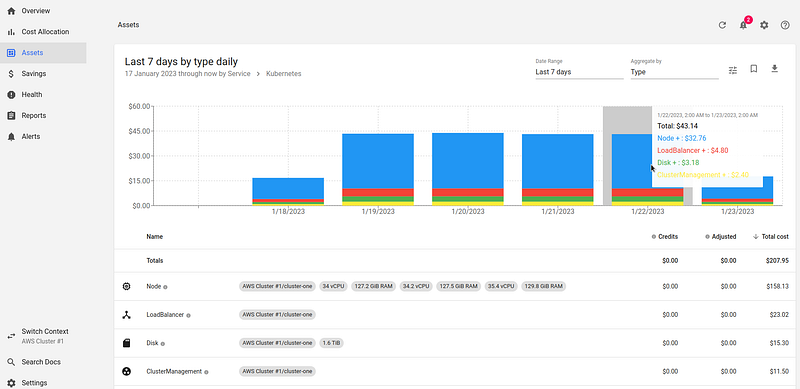This screenshot has height=389, width=800.
Task: Click the LoadBalancer type icon
Action: 127,314
